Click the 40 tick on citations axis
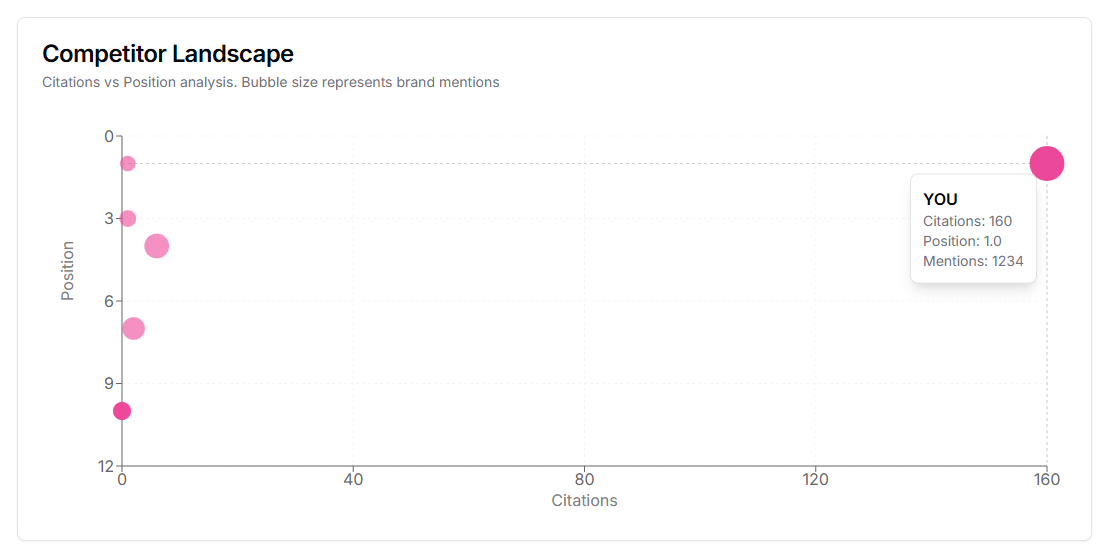The width and height of the screenshot is (1104, 554). pyautogui.click(x=353, y=479)
